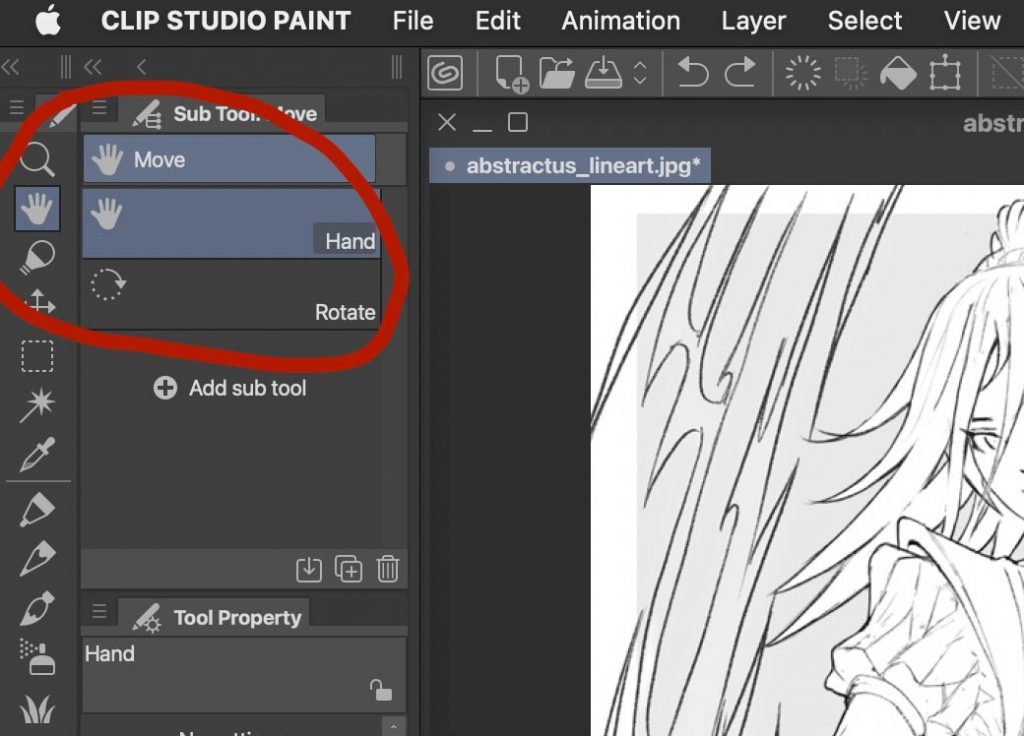1024x736 pixels.
Task: Select the Eyedropper tool
Action: tap(37, 450)
